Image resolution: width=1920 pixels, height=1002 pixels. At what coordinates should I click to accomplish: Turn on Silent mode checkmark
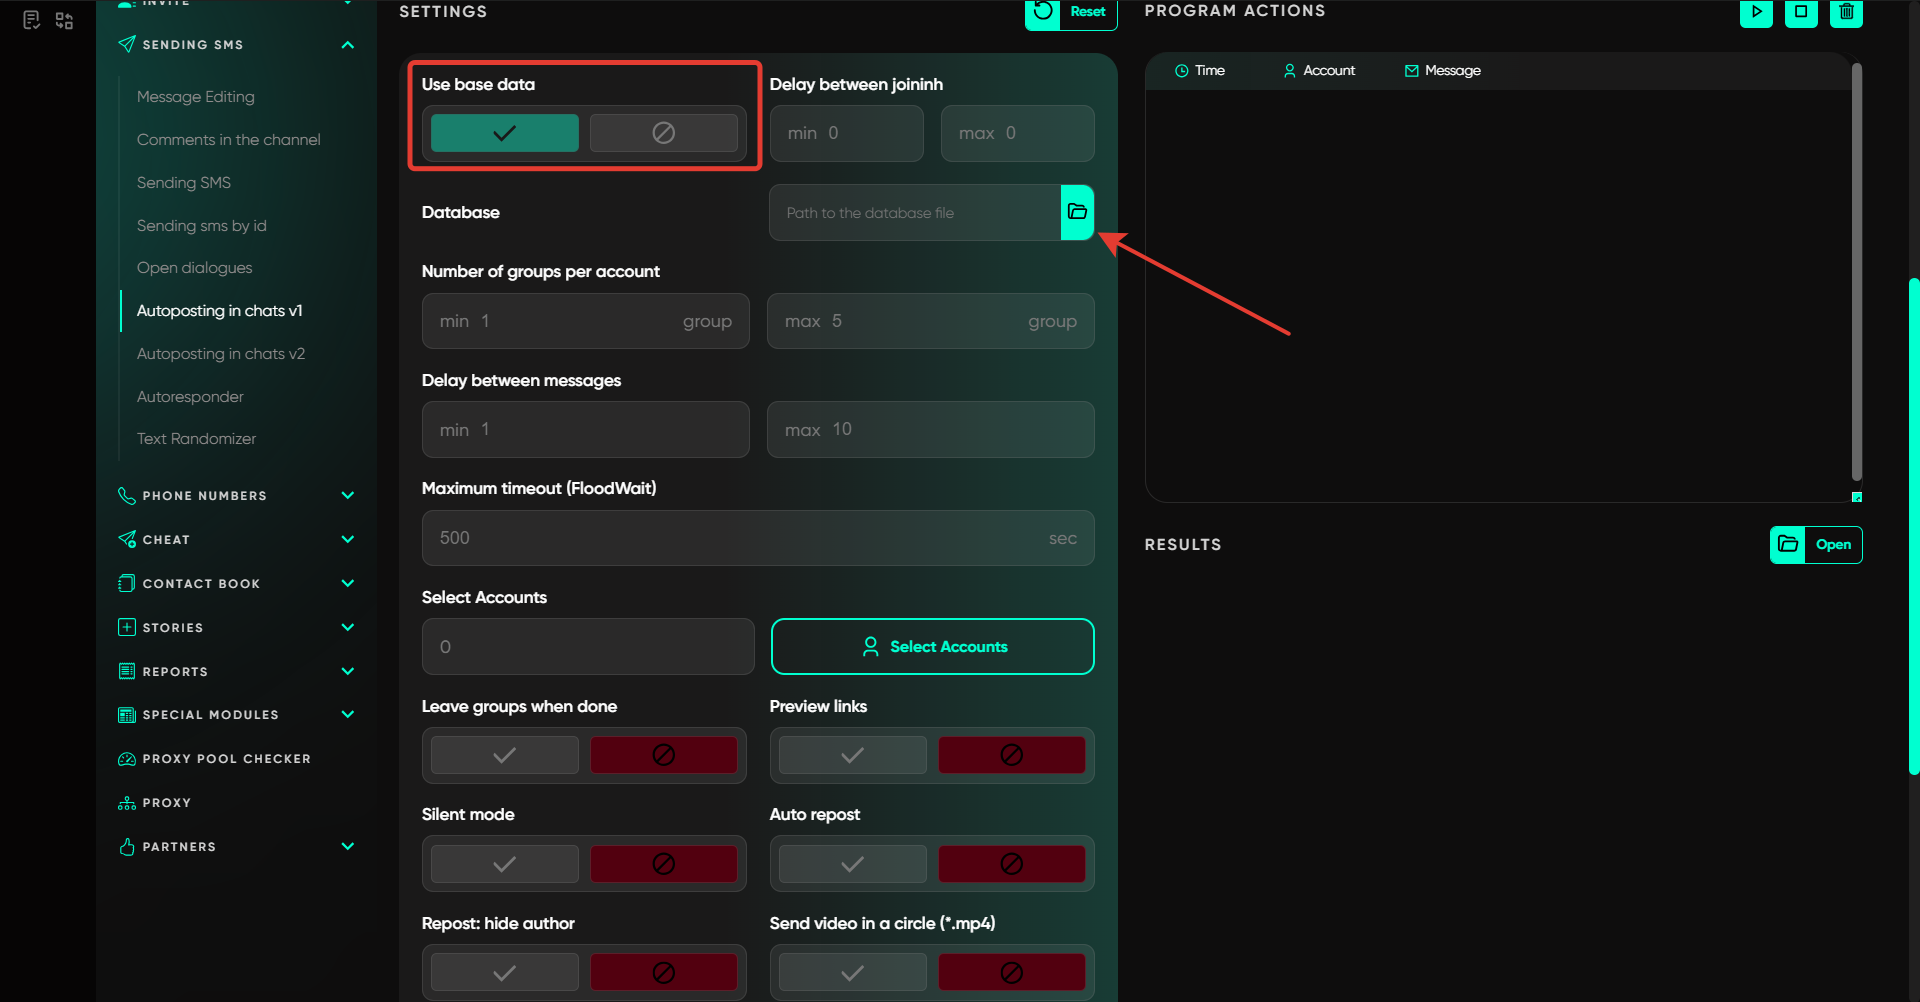point(505,864)
